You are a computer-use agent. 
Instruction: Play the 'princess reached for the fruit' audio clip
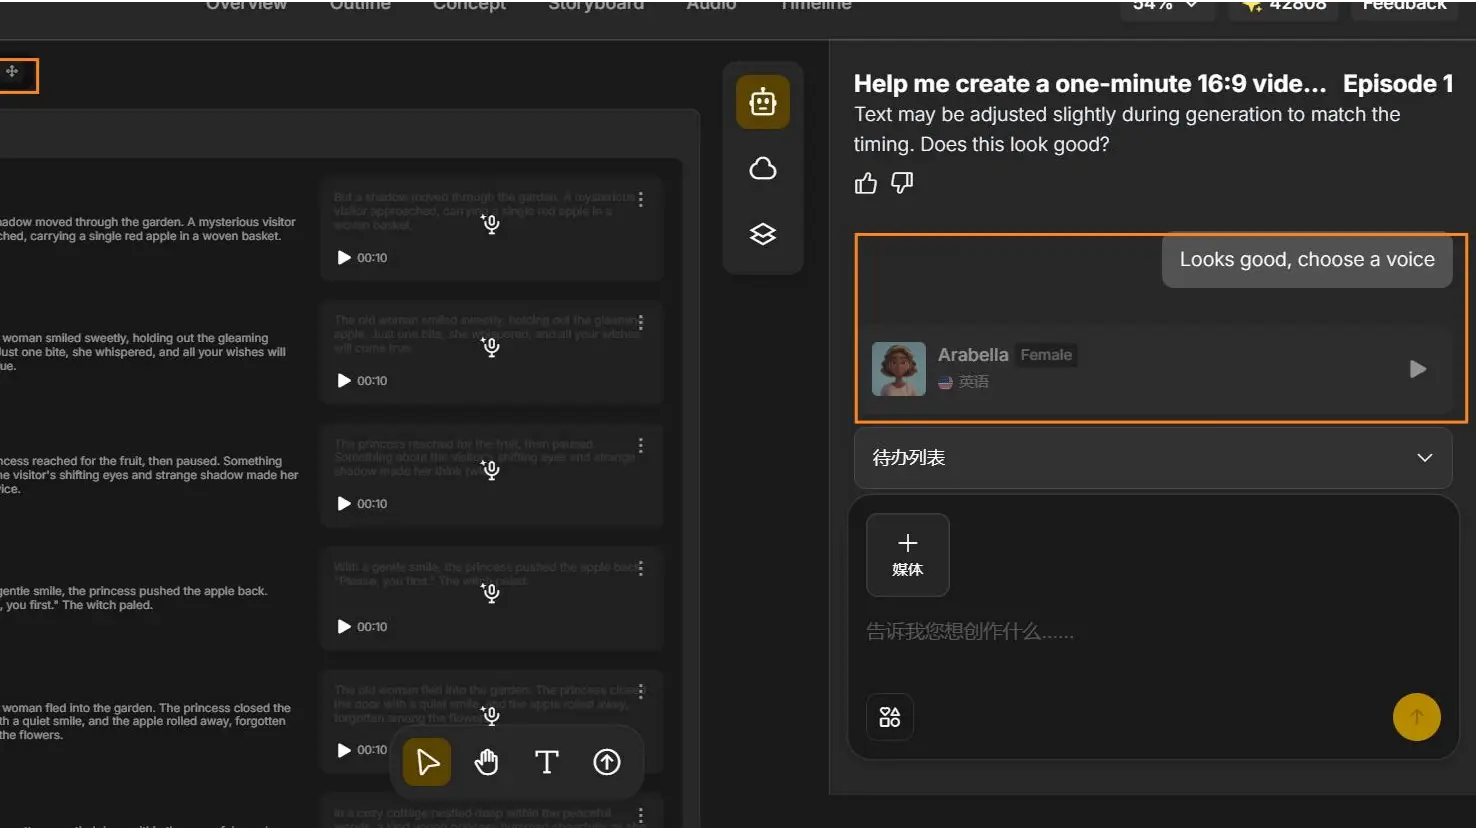344,504
